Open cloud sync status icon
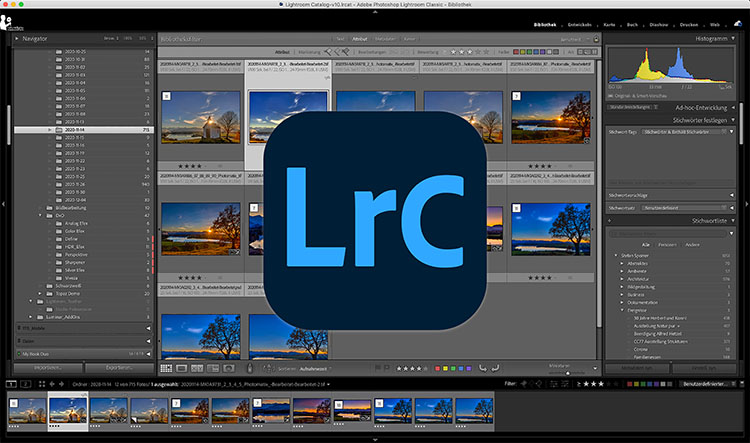 pyautogui.click(x=738, y=23)
